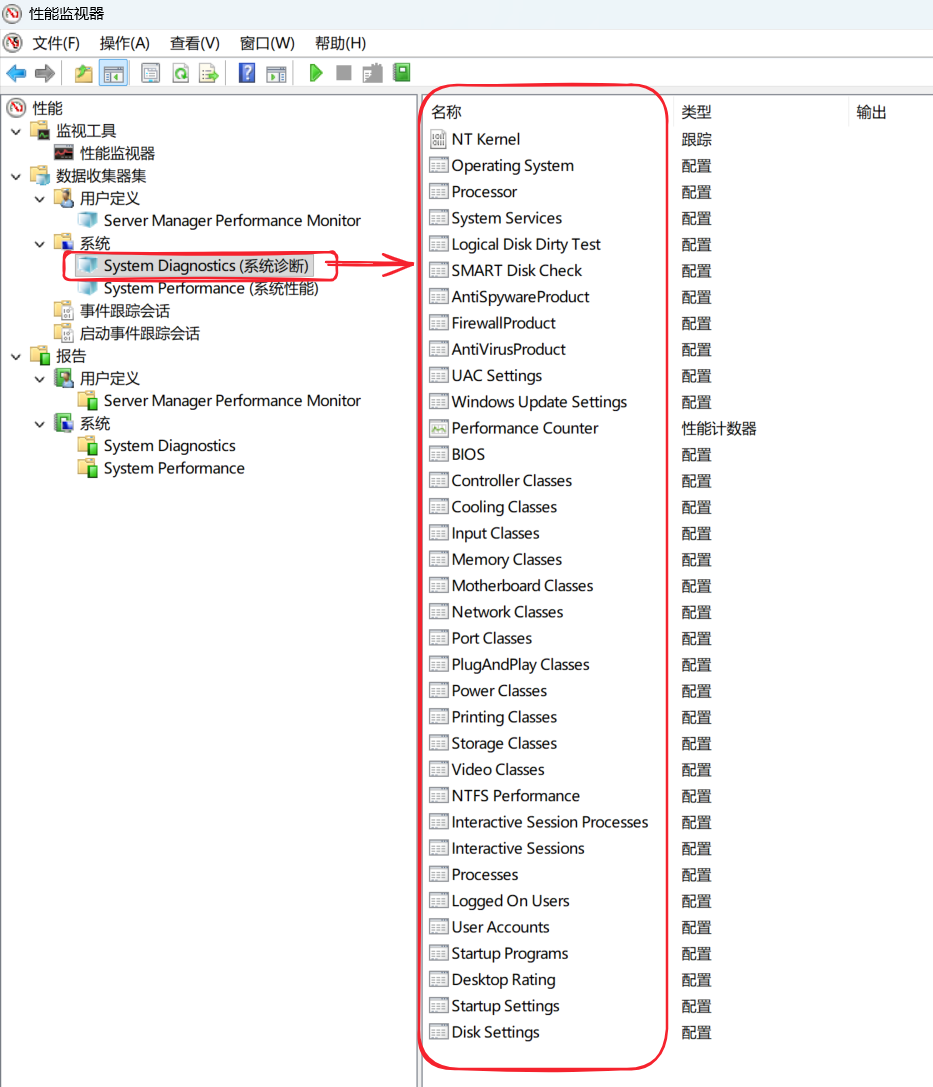The image size is (933, 1087).
Task: Select the System Services entry
Action: [507, 218]
